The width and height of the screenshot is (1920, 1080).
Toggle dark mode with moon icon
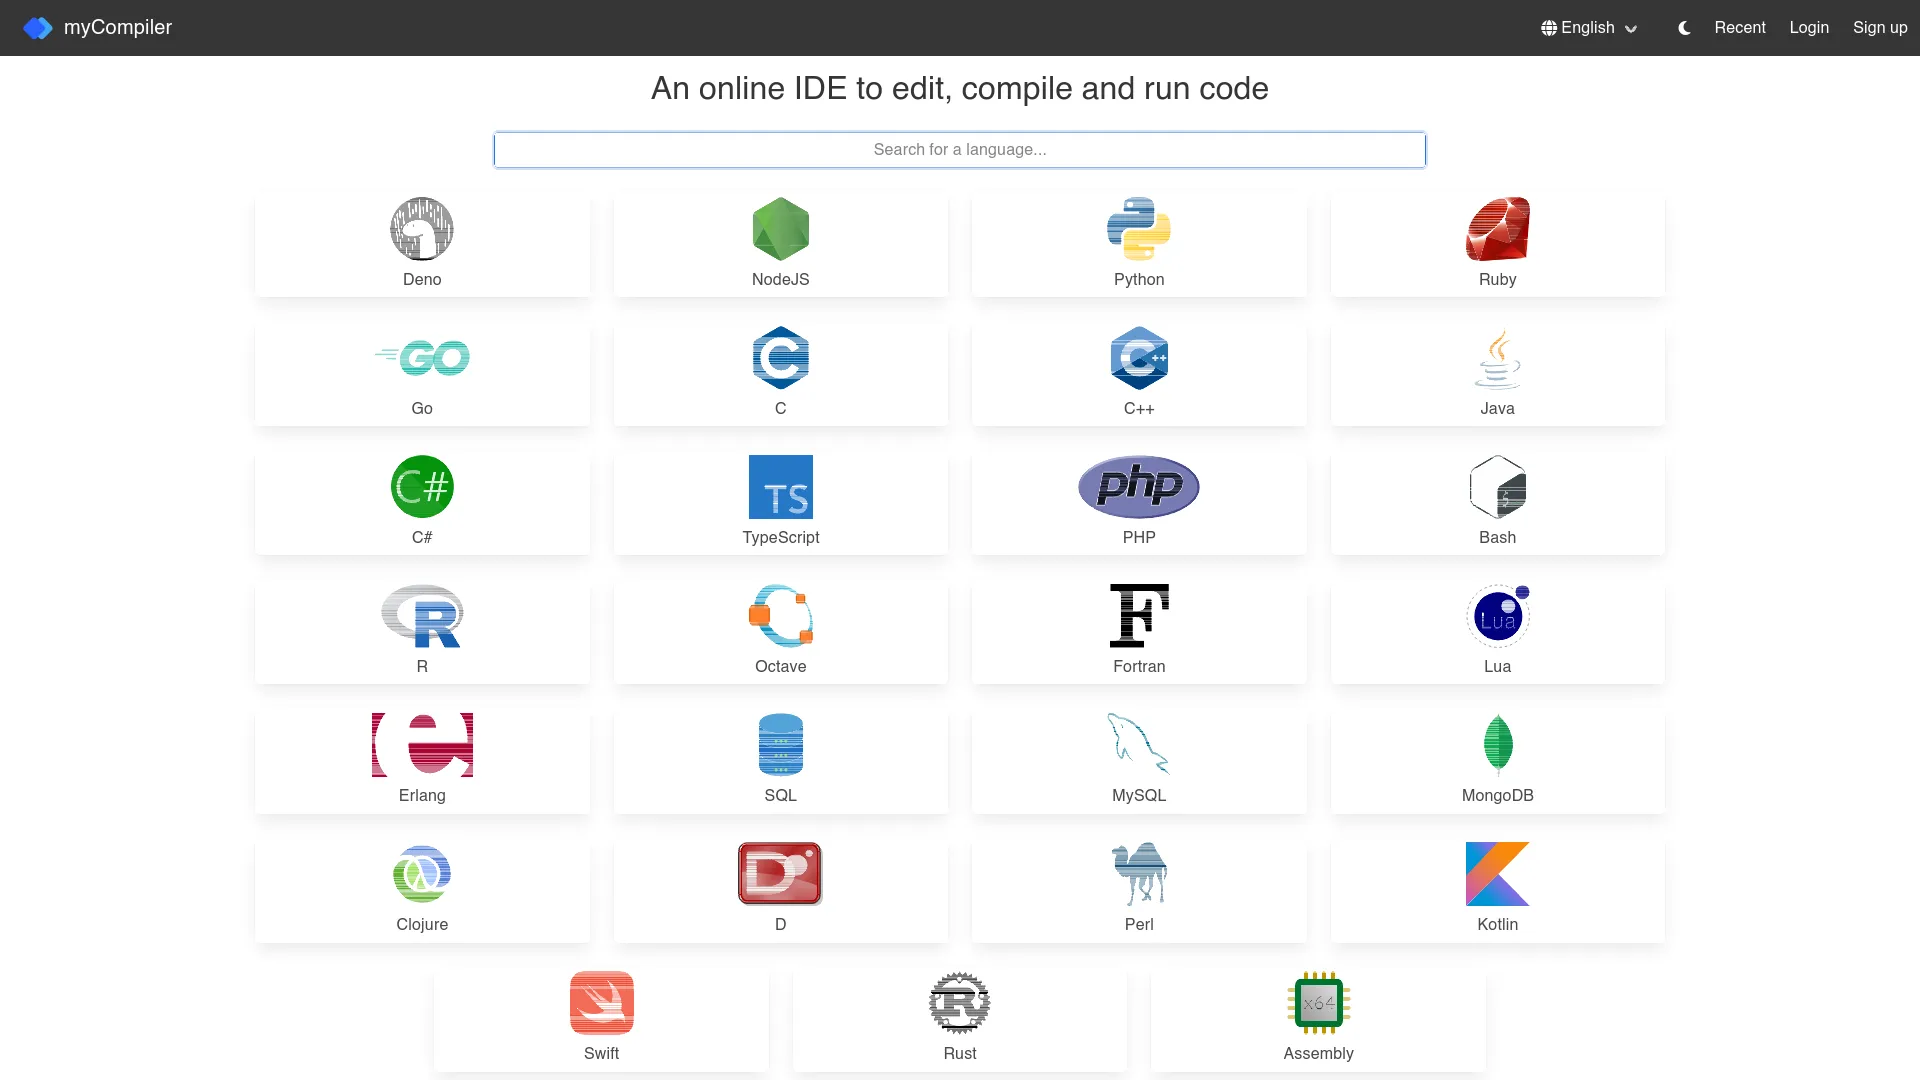1684,28
